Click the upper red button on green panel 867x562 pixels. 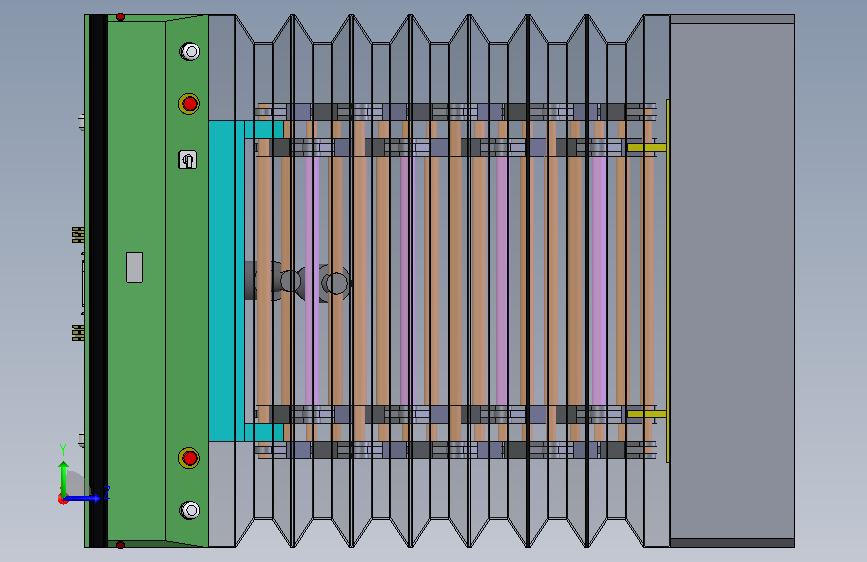[189, 103]
